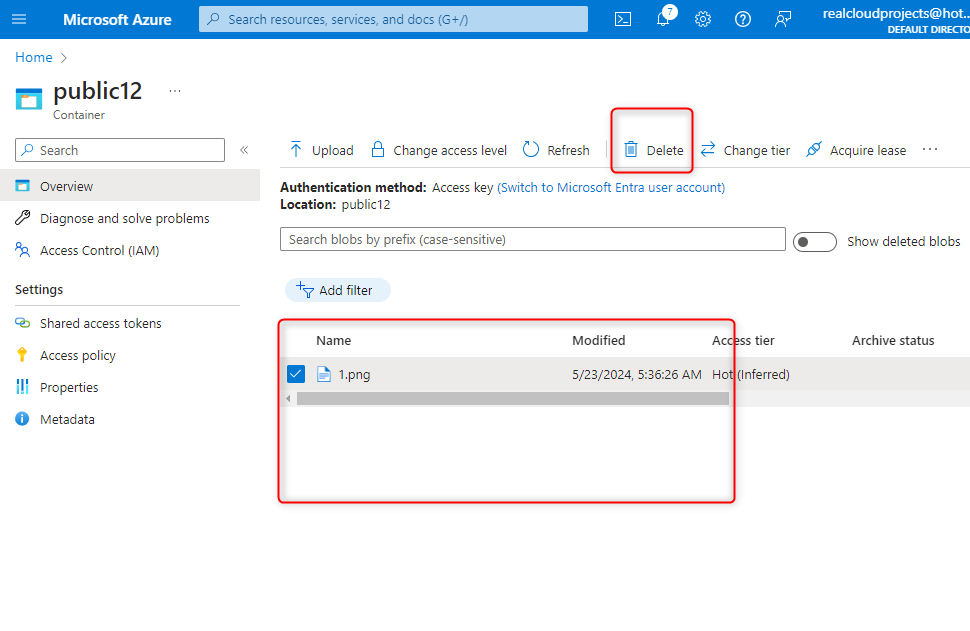Open the Azure portal hamburger menu
Viewport: 970px width, 631px height.
click(19, 20)
